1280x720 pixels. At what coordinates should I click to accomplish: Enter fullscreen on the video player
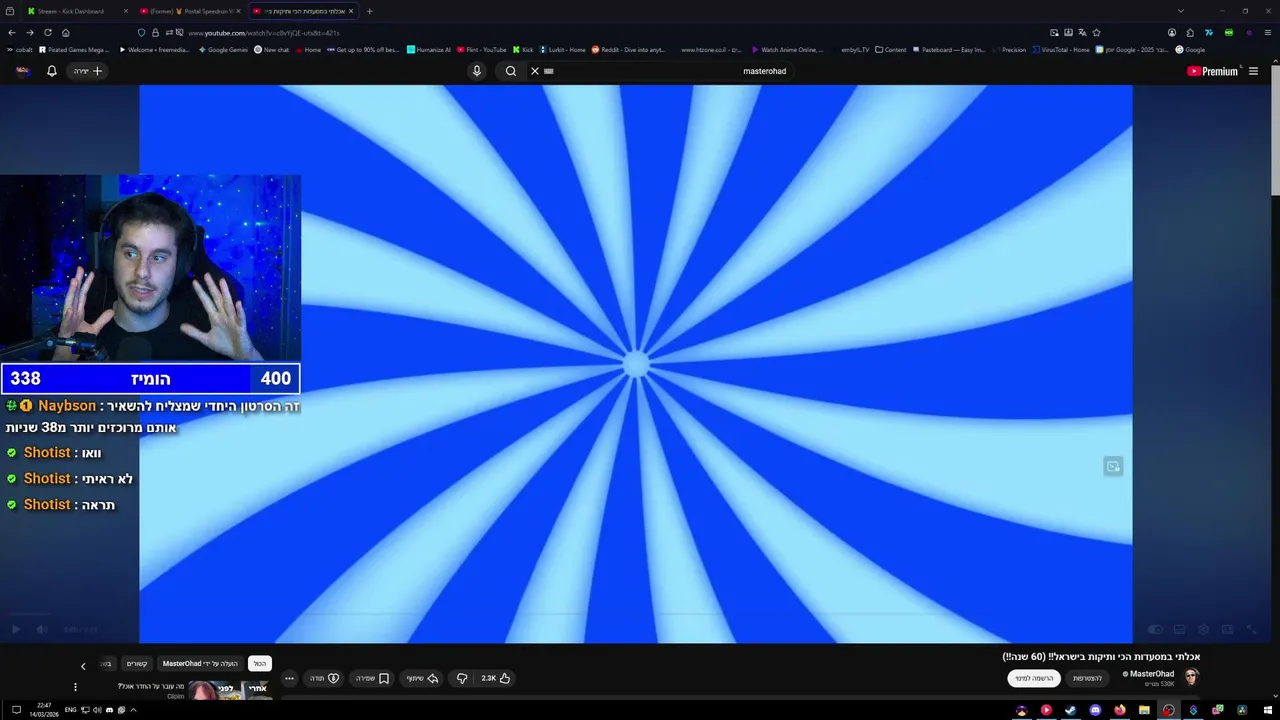tap(1252, 629)
